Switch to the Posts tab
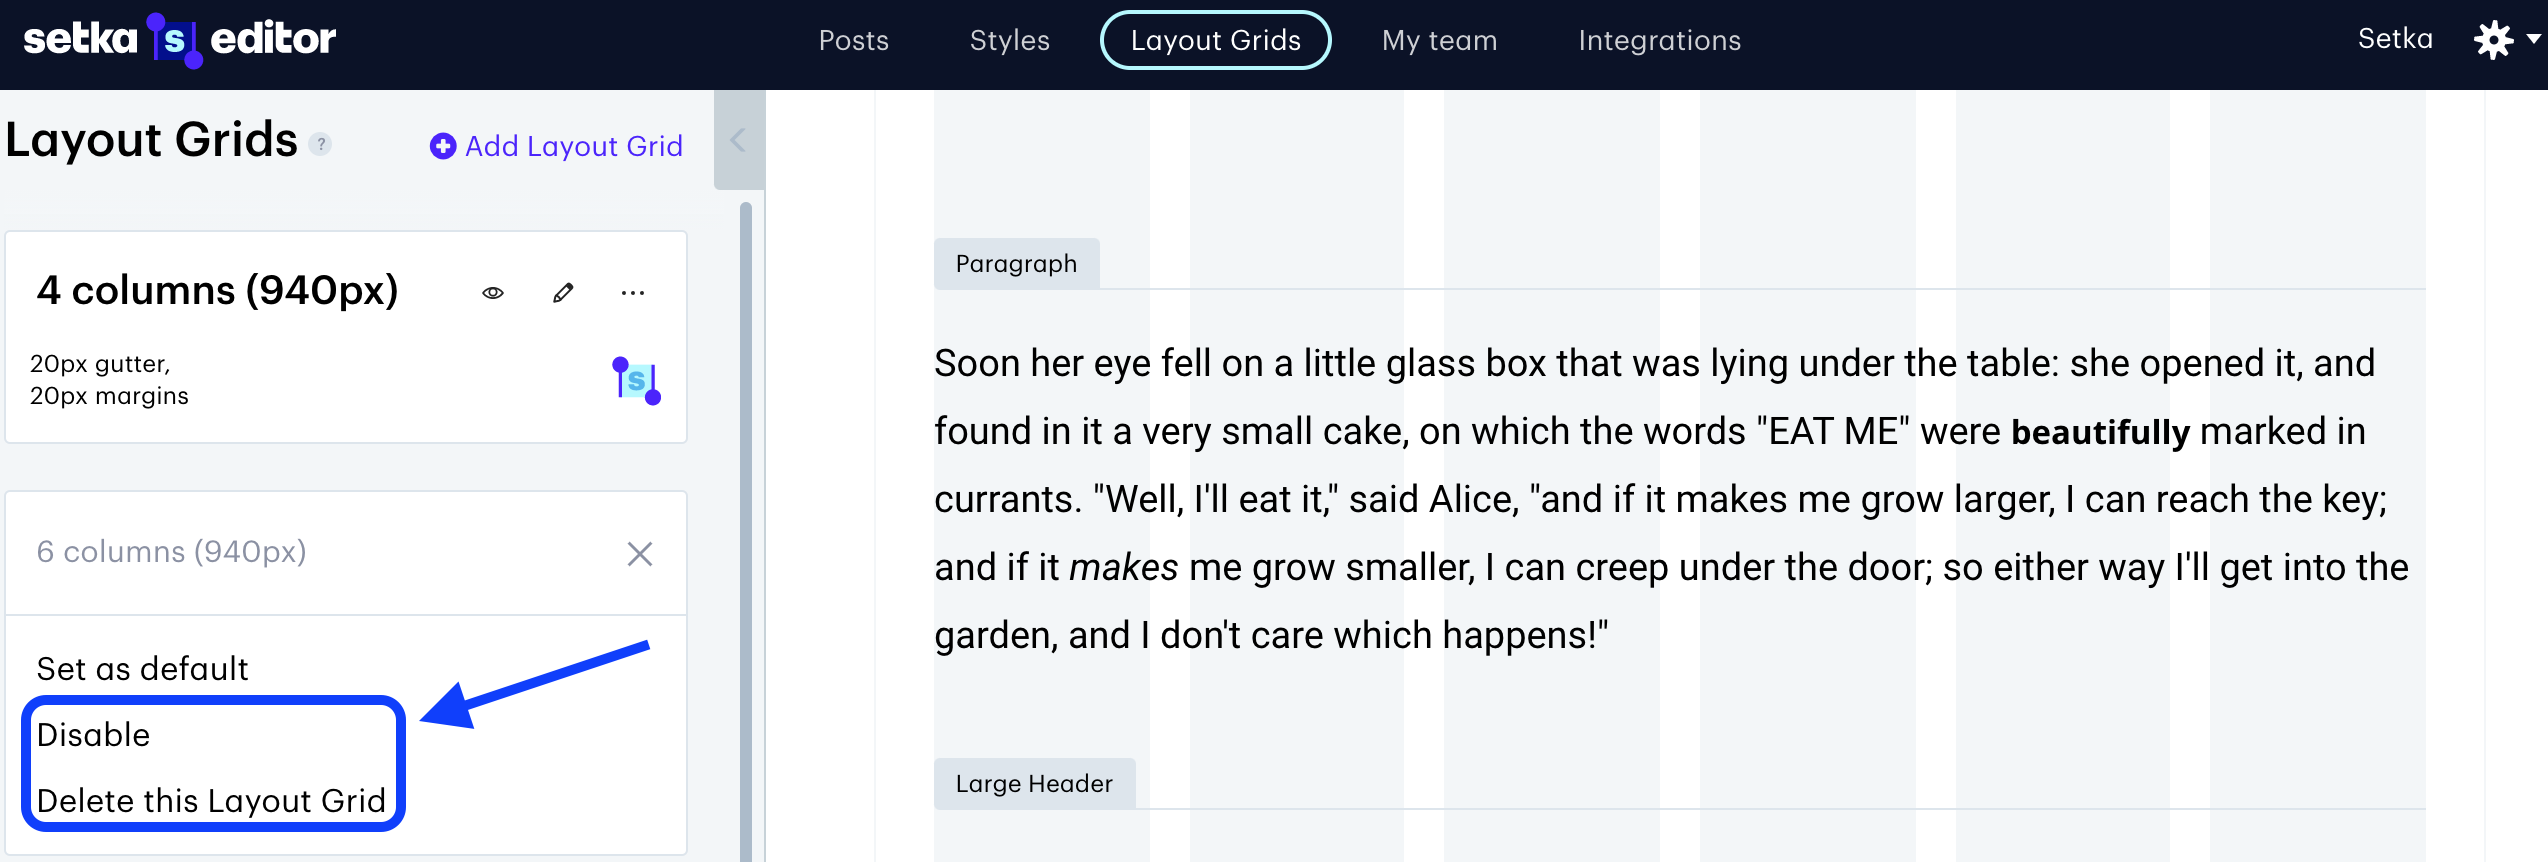This screenshot has height=862, width=2548. point(853,41)
